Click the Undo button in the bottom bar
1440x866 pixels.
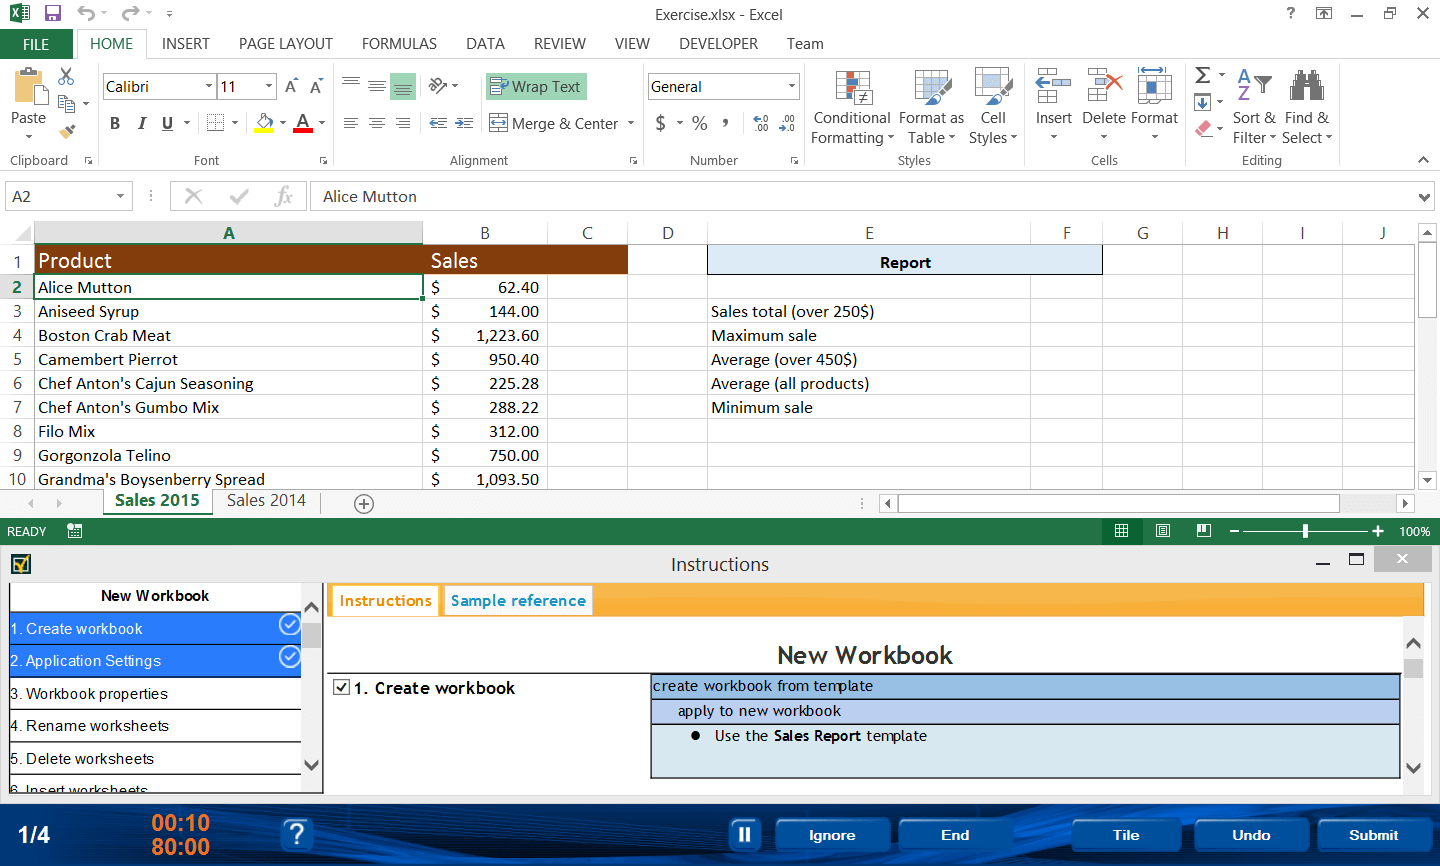[1251, 835]
